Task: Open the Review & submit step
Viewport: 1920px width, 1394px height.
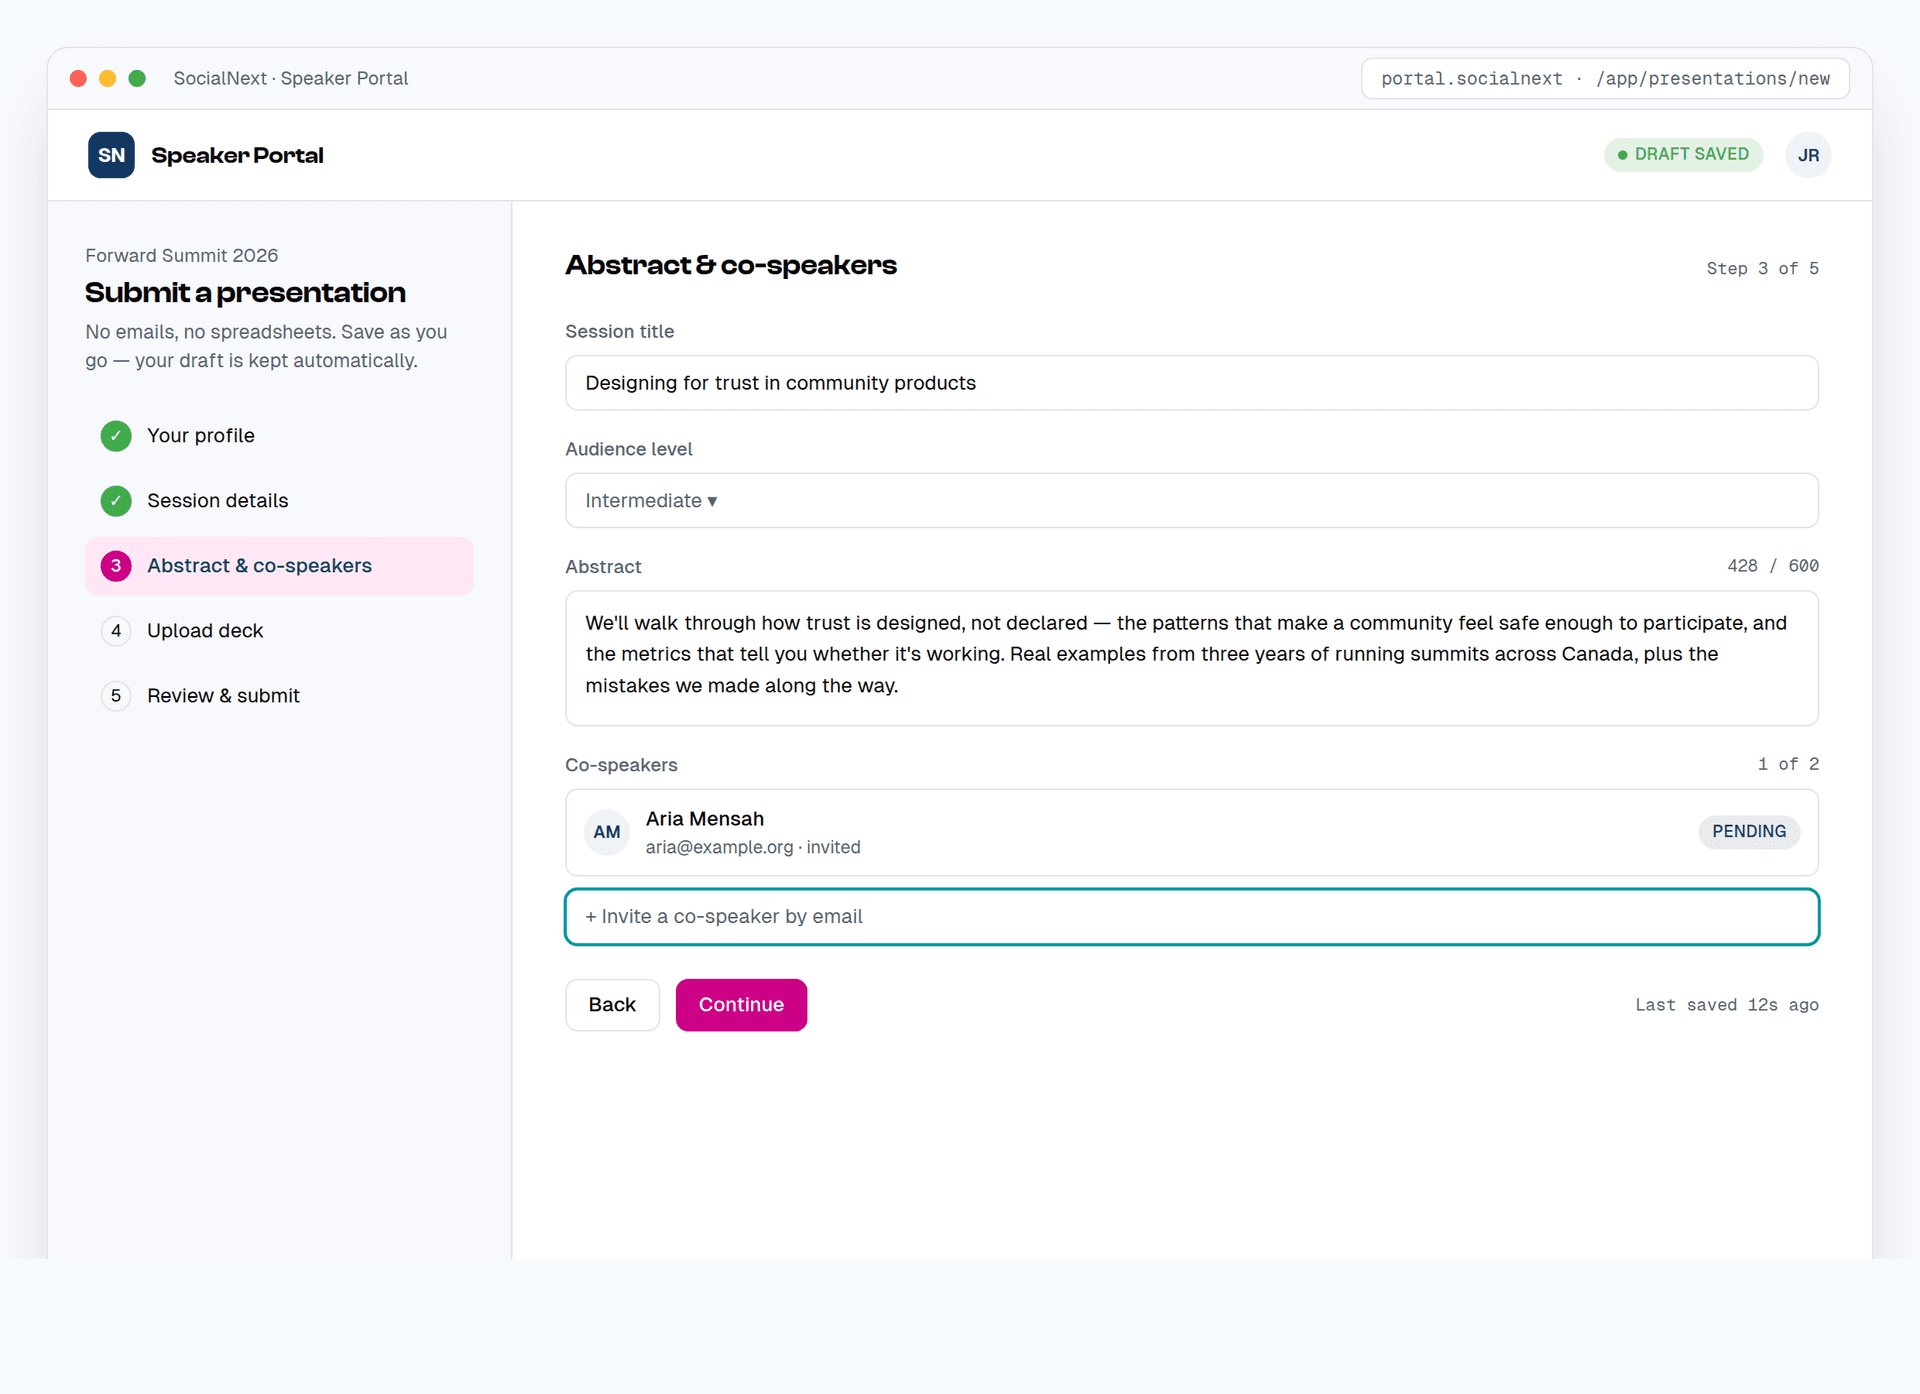Action: tap(279, 696)
